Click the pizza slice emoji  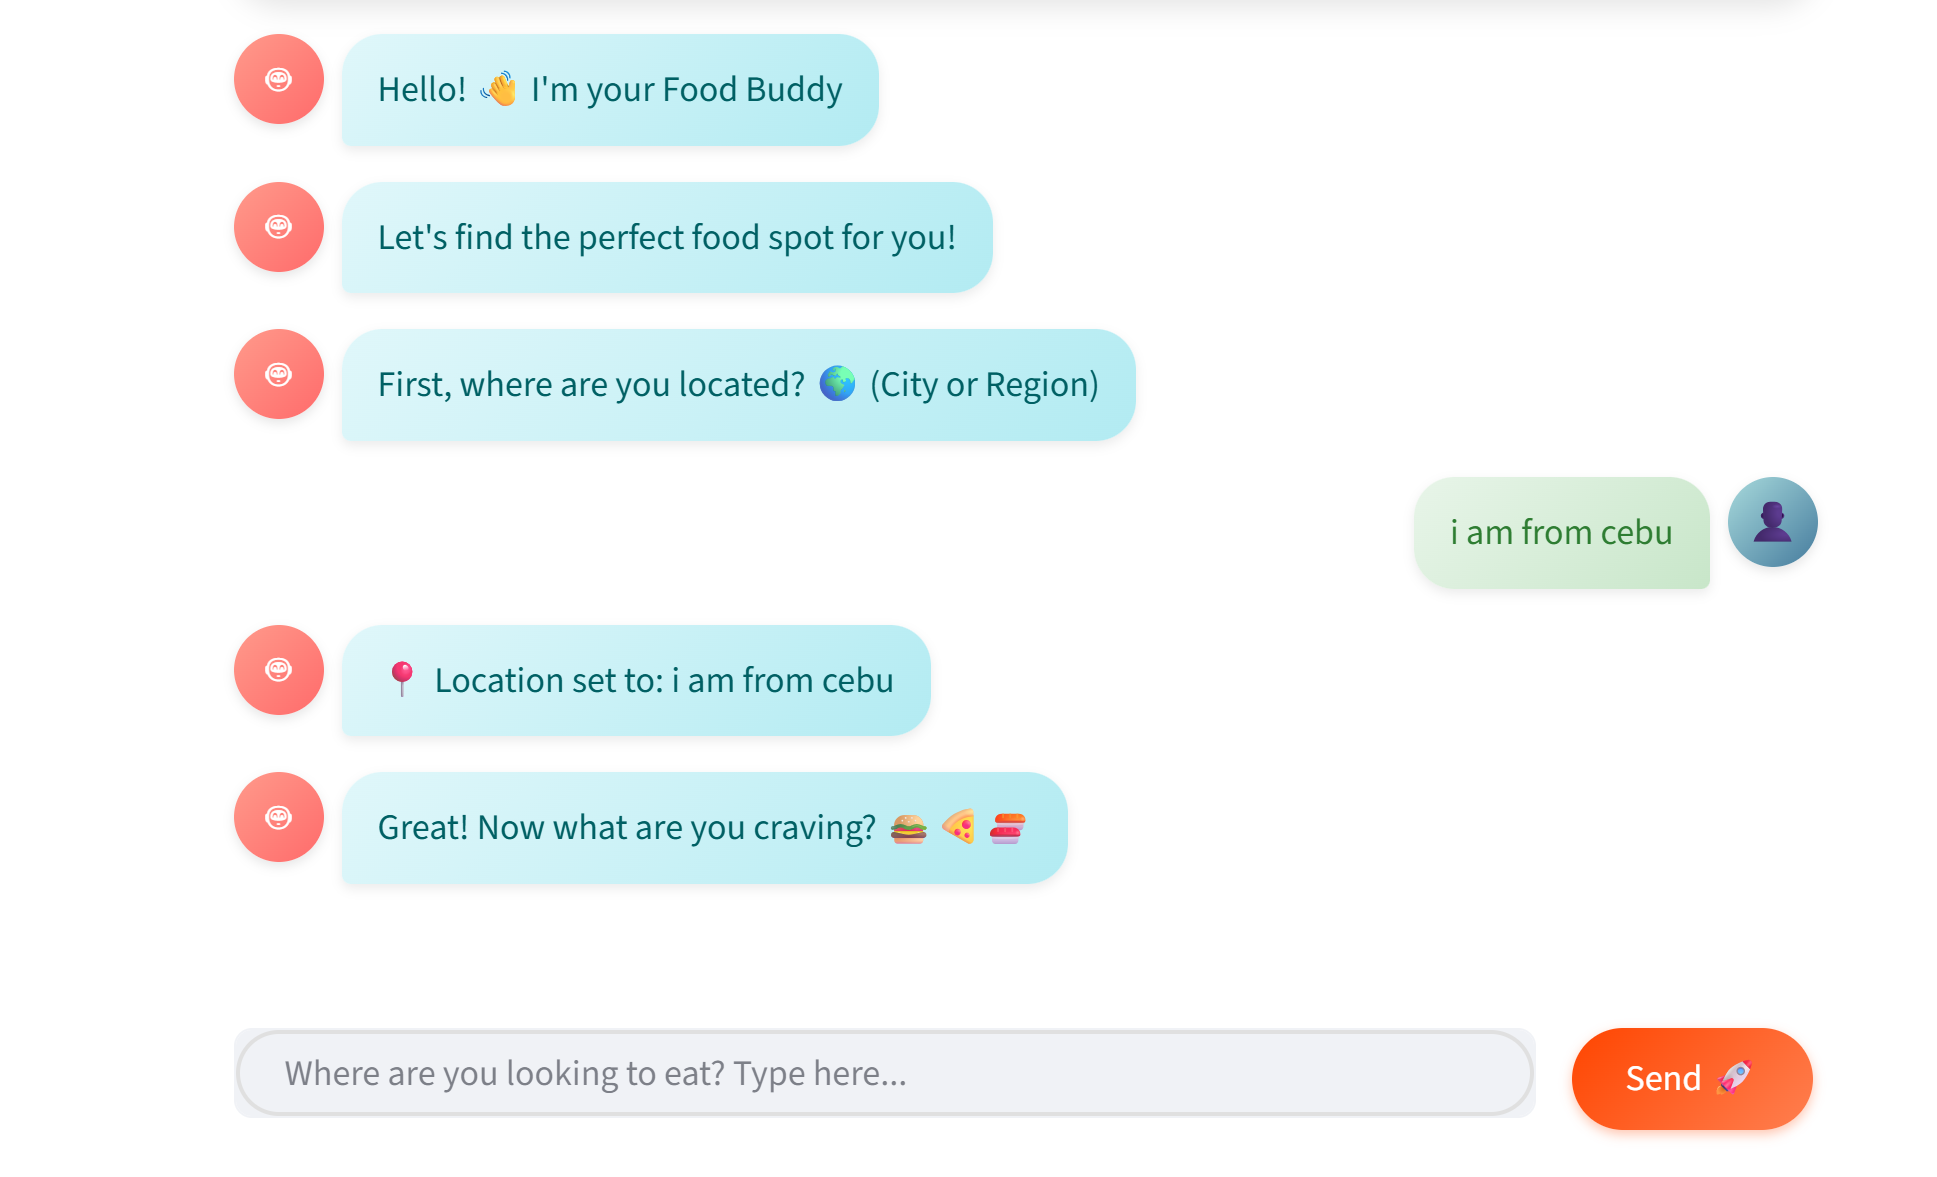point(958,827)
